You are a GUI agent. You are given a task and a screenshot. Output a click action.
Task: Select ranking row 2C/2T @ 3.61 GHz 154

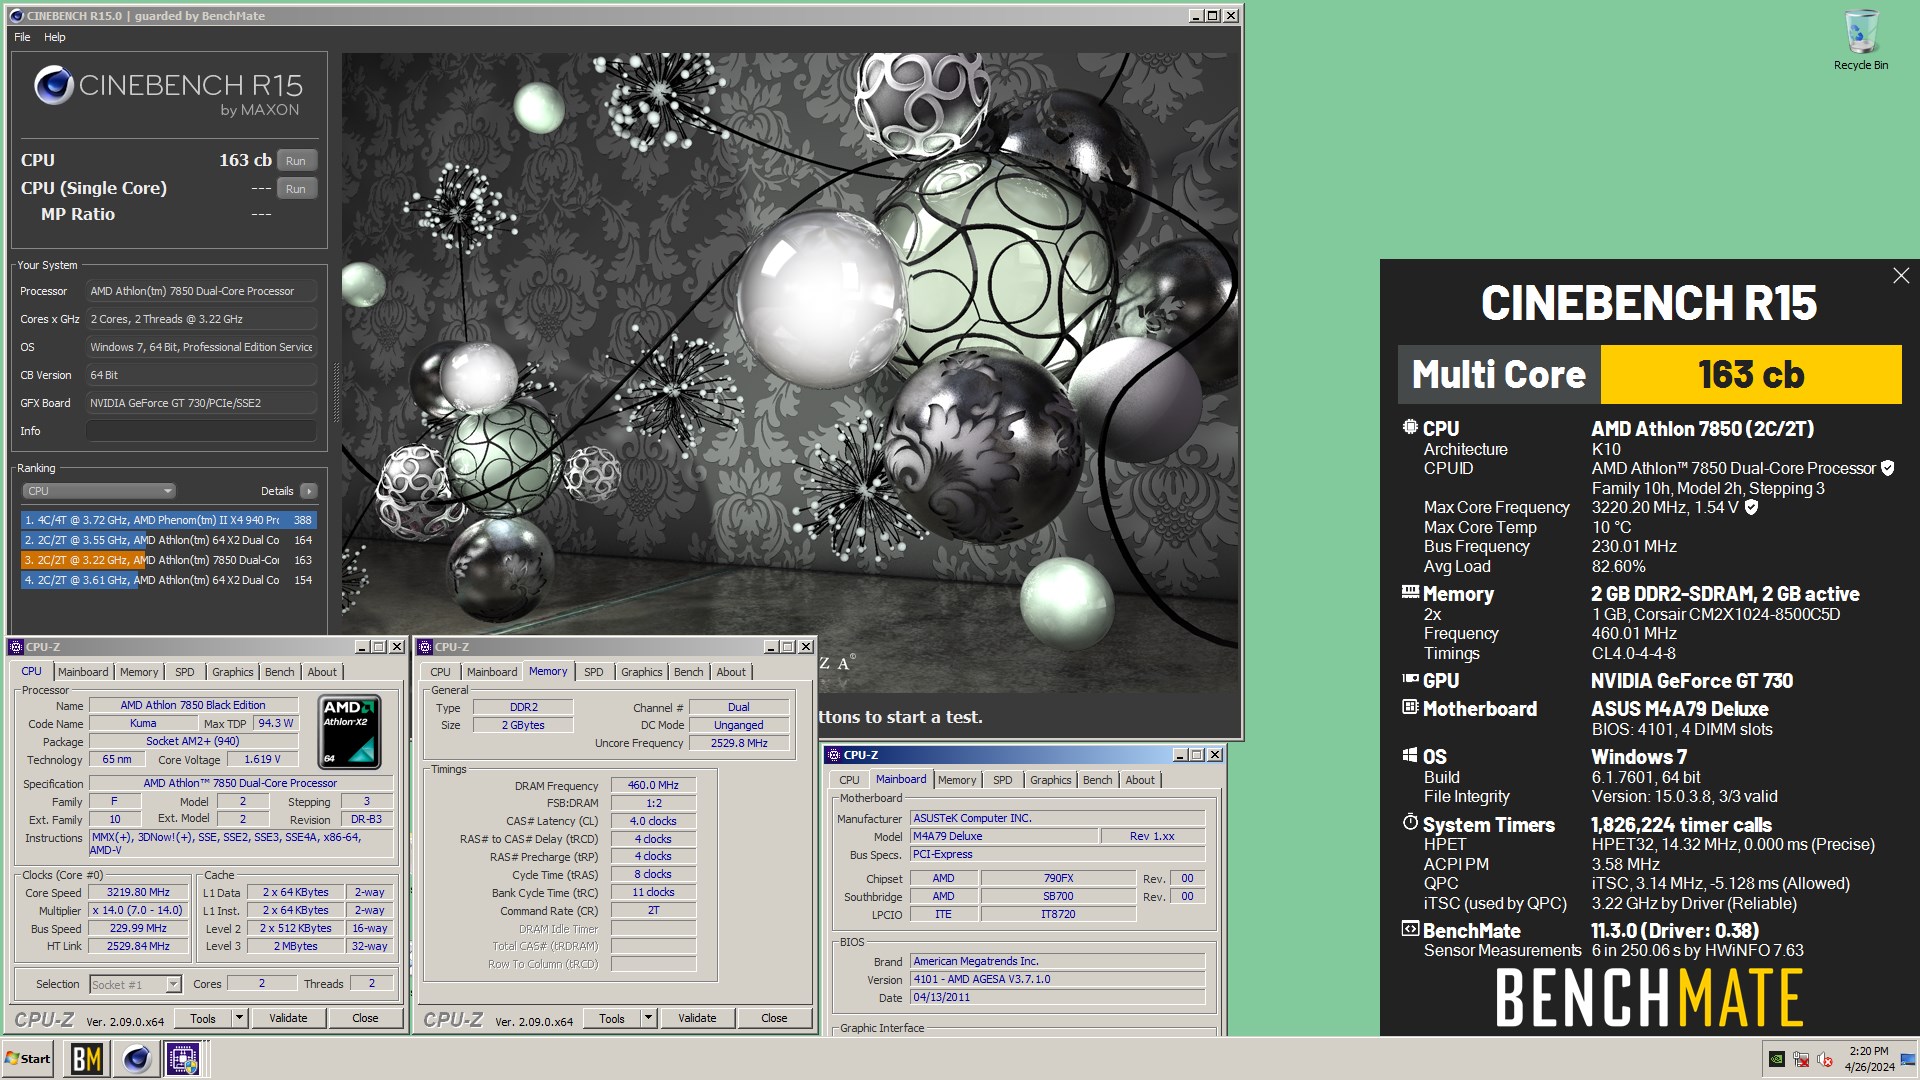pos(168,580)
